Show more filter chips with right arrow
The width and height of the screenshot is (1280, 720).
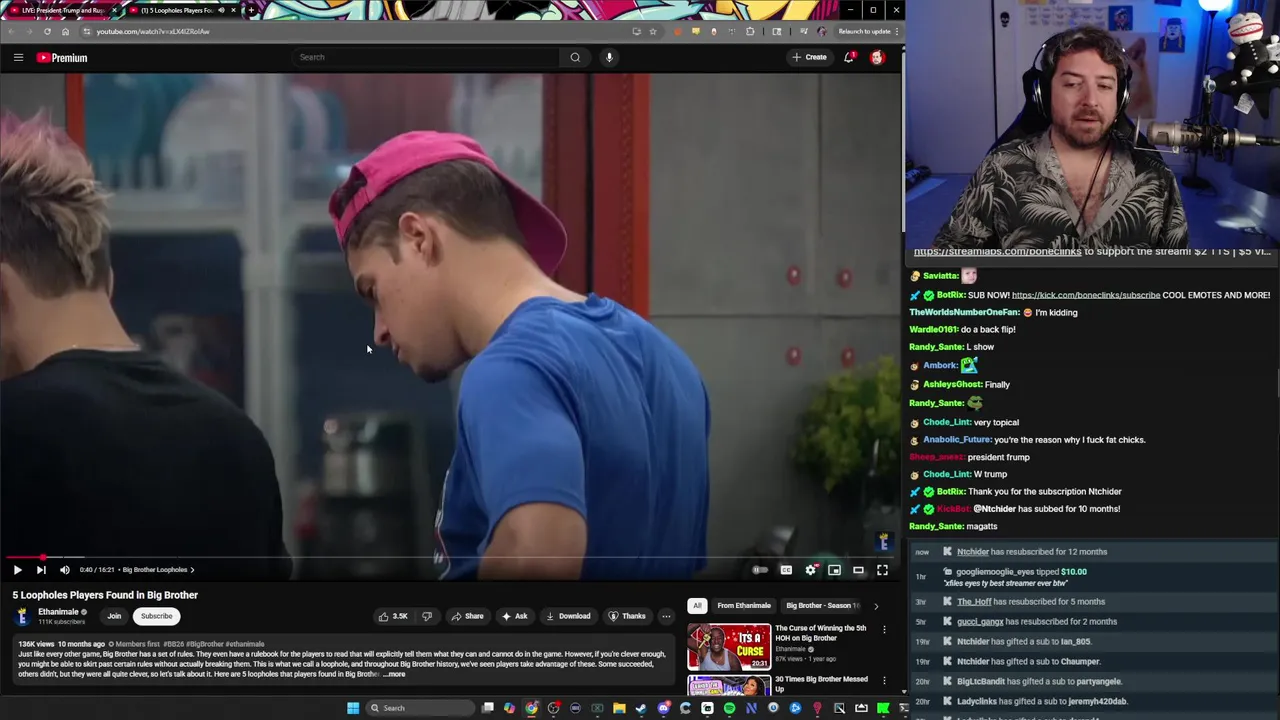pos(876,605)
